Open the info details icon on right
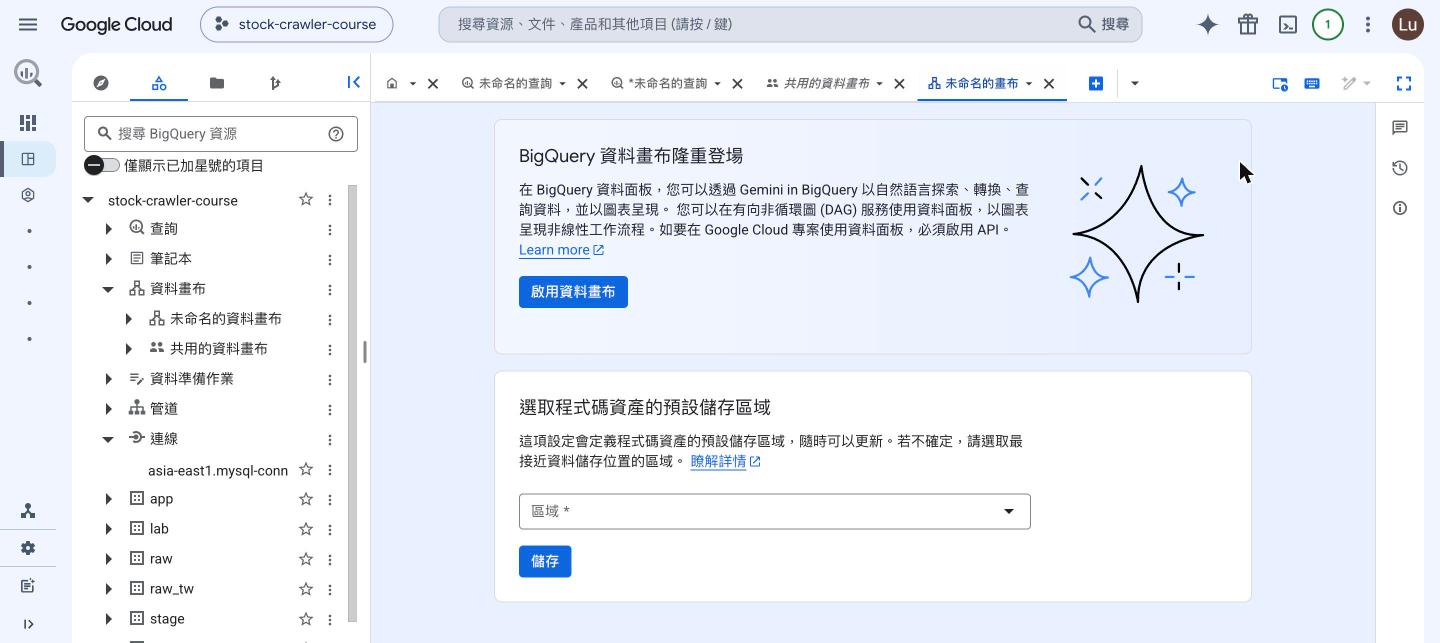The width and height of the screenshot is (1440, 643). (1400, 208)
